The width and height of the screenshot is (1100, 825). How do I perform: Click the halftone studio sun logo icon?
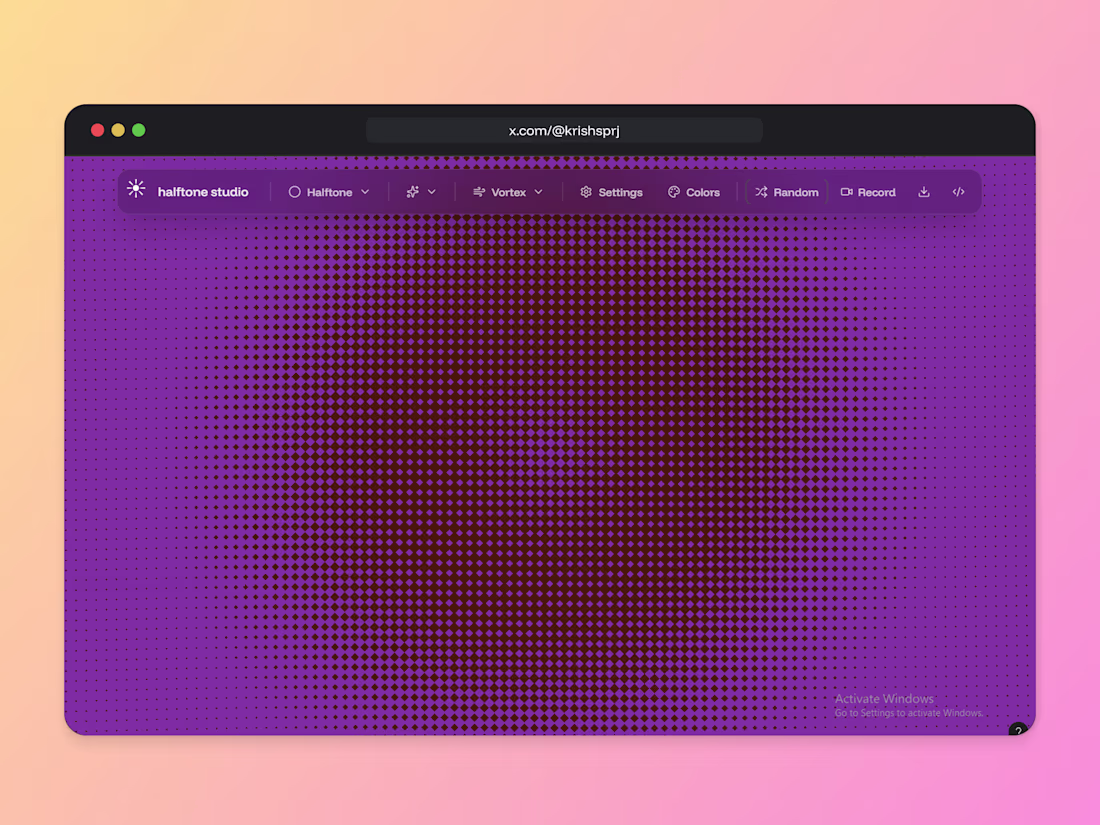click(x=134, y=191)
